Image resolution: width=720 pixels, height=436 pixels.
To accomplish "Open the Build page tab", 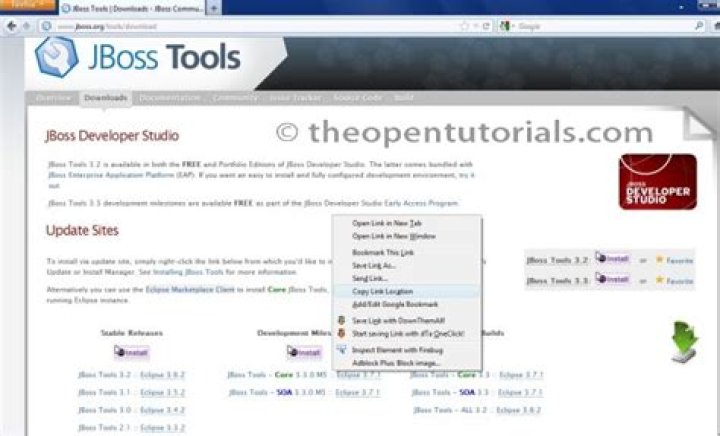I will [404, 98].
